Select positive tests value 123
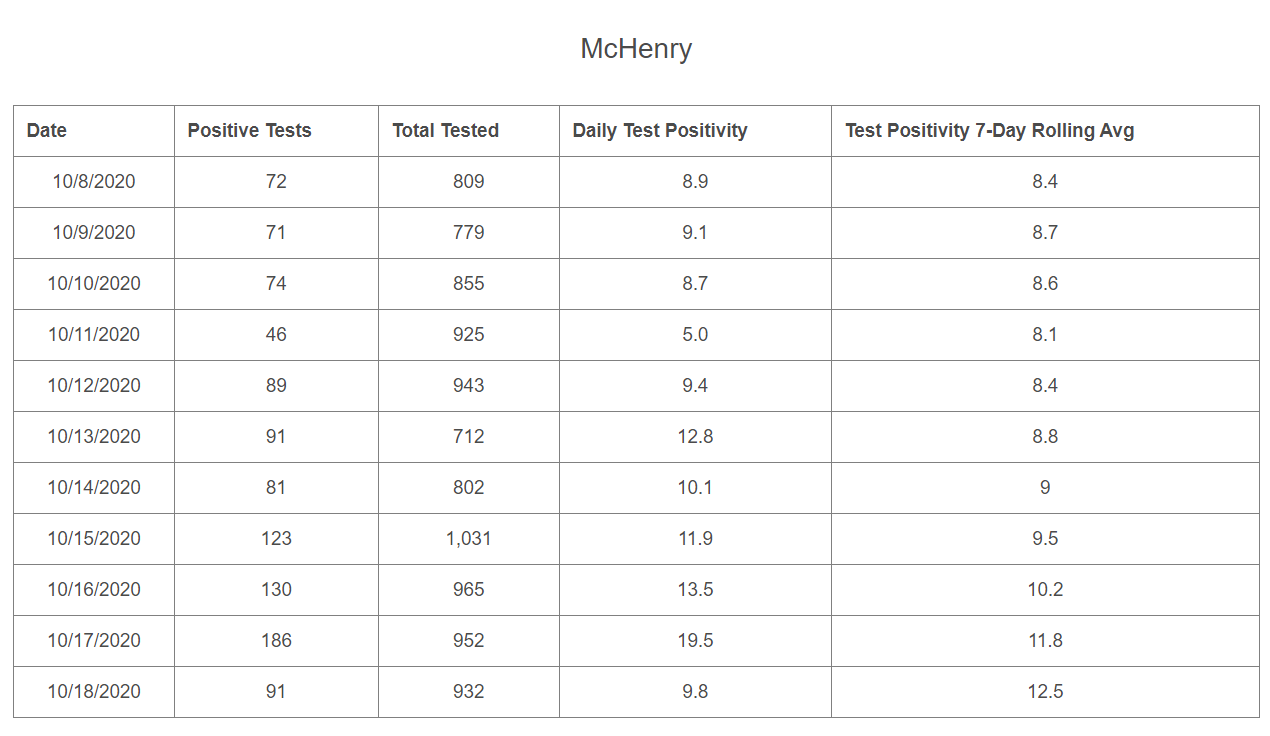 click(276, 538)
